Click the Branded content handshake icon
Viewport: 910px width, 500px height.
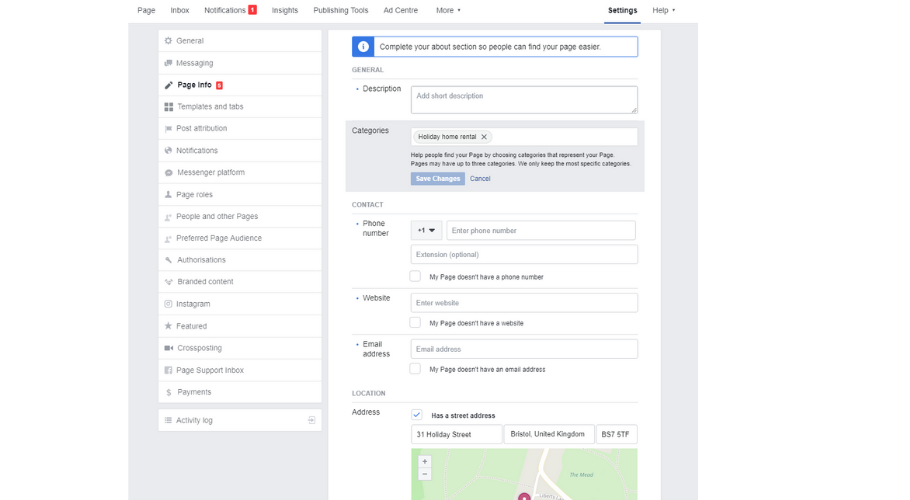point(168,281)
